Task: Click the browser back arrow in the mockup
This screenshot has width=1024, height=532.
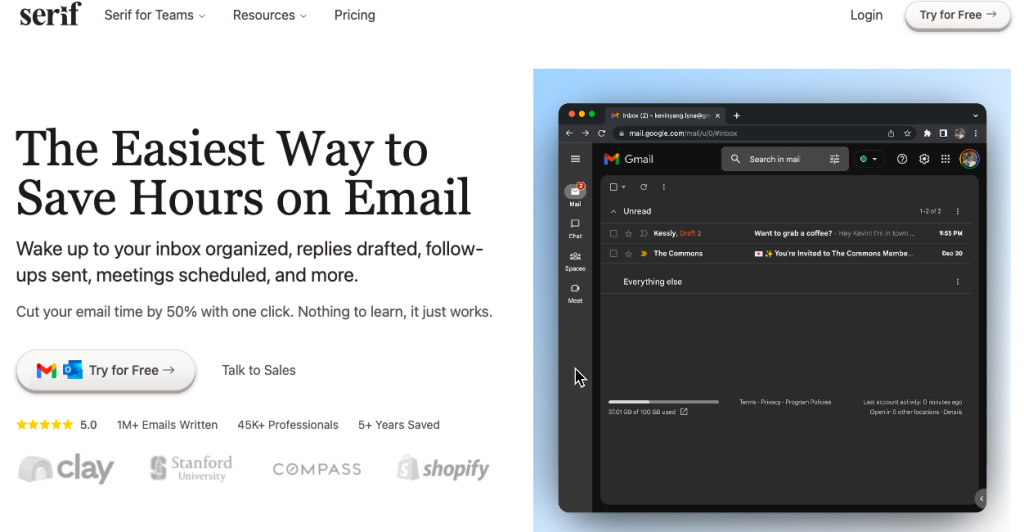Action: 569,133
